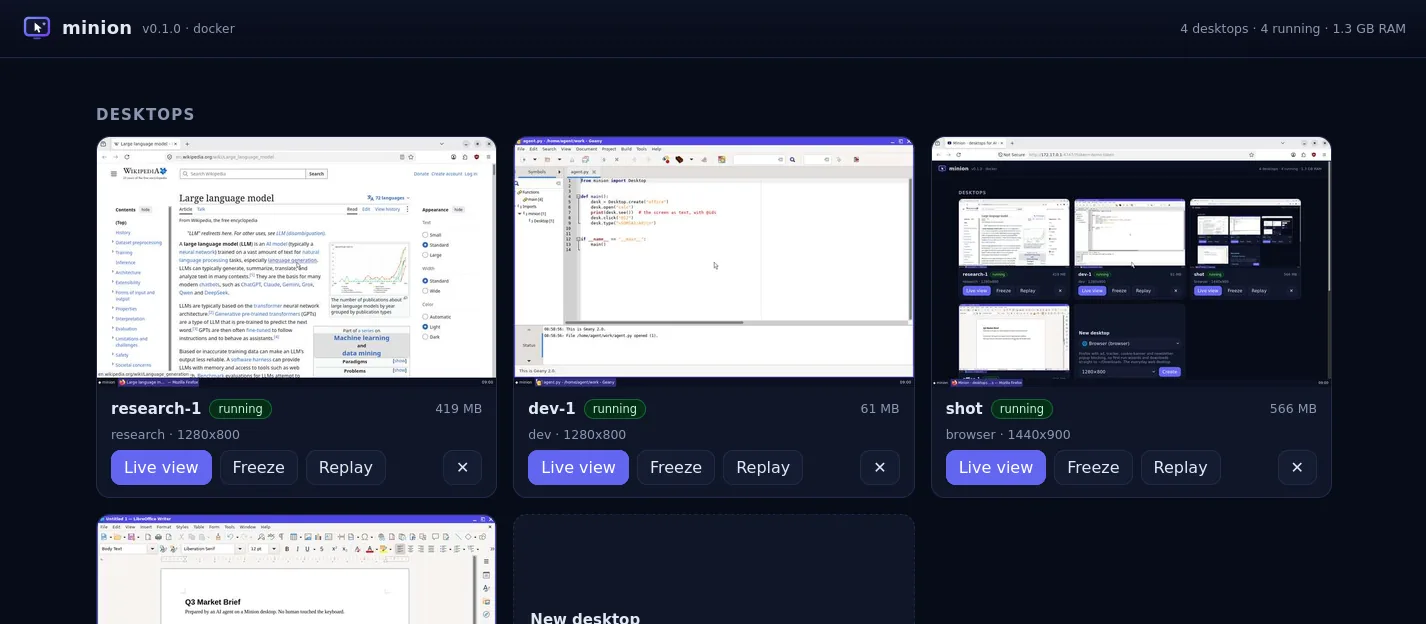Open the Geany File menu in the dev-1 preview

[x=521, y=149]
